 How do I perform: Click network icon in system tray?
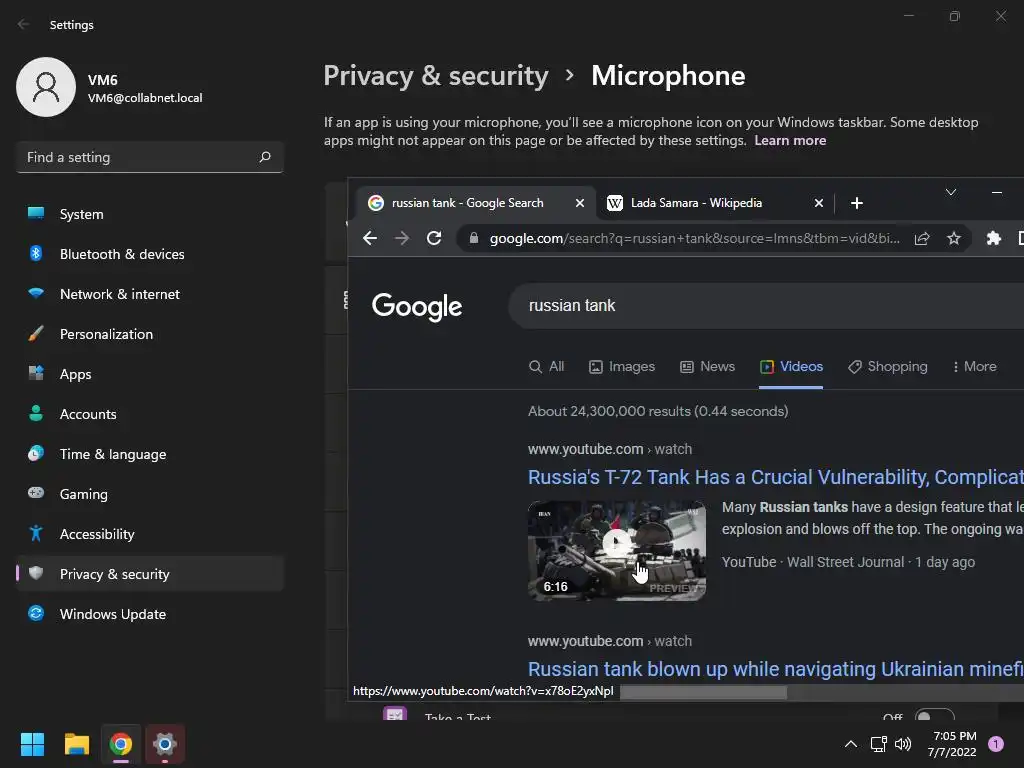(878, 744)
